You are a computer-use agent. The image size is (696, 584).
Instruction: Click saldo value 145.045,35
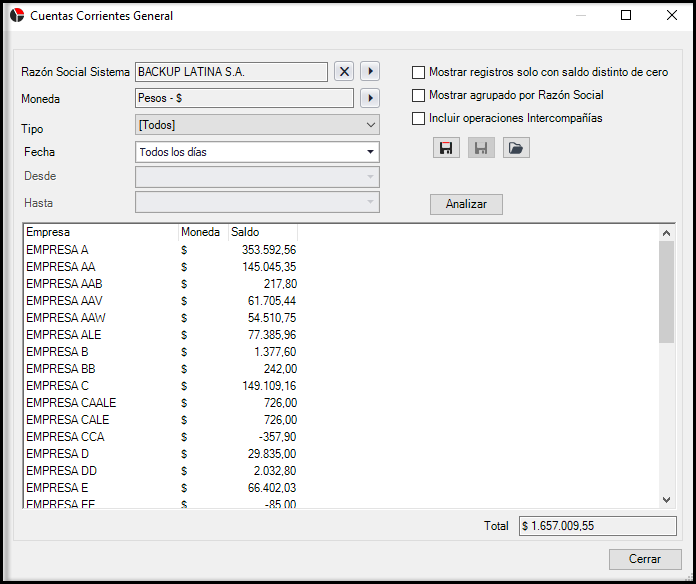coord(269,267)
